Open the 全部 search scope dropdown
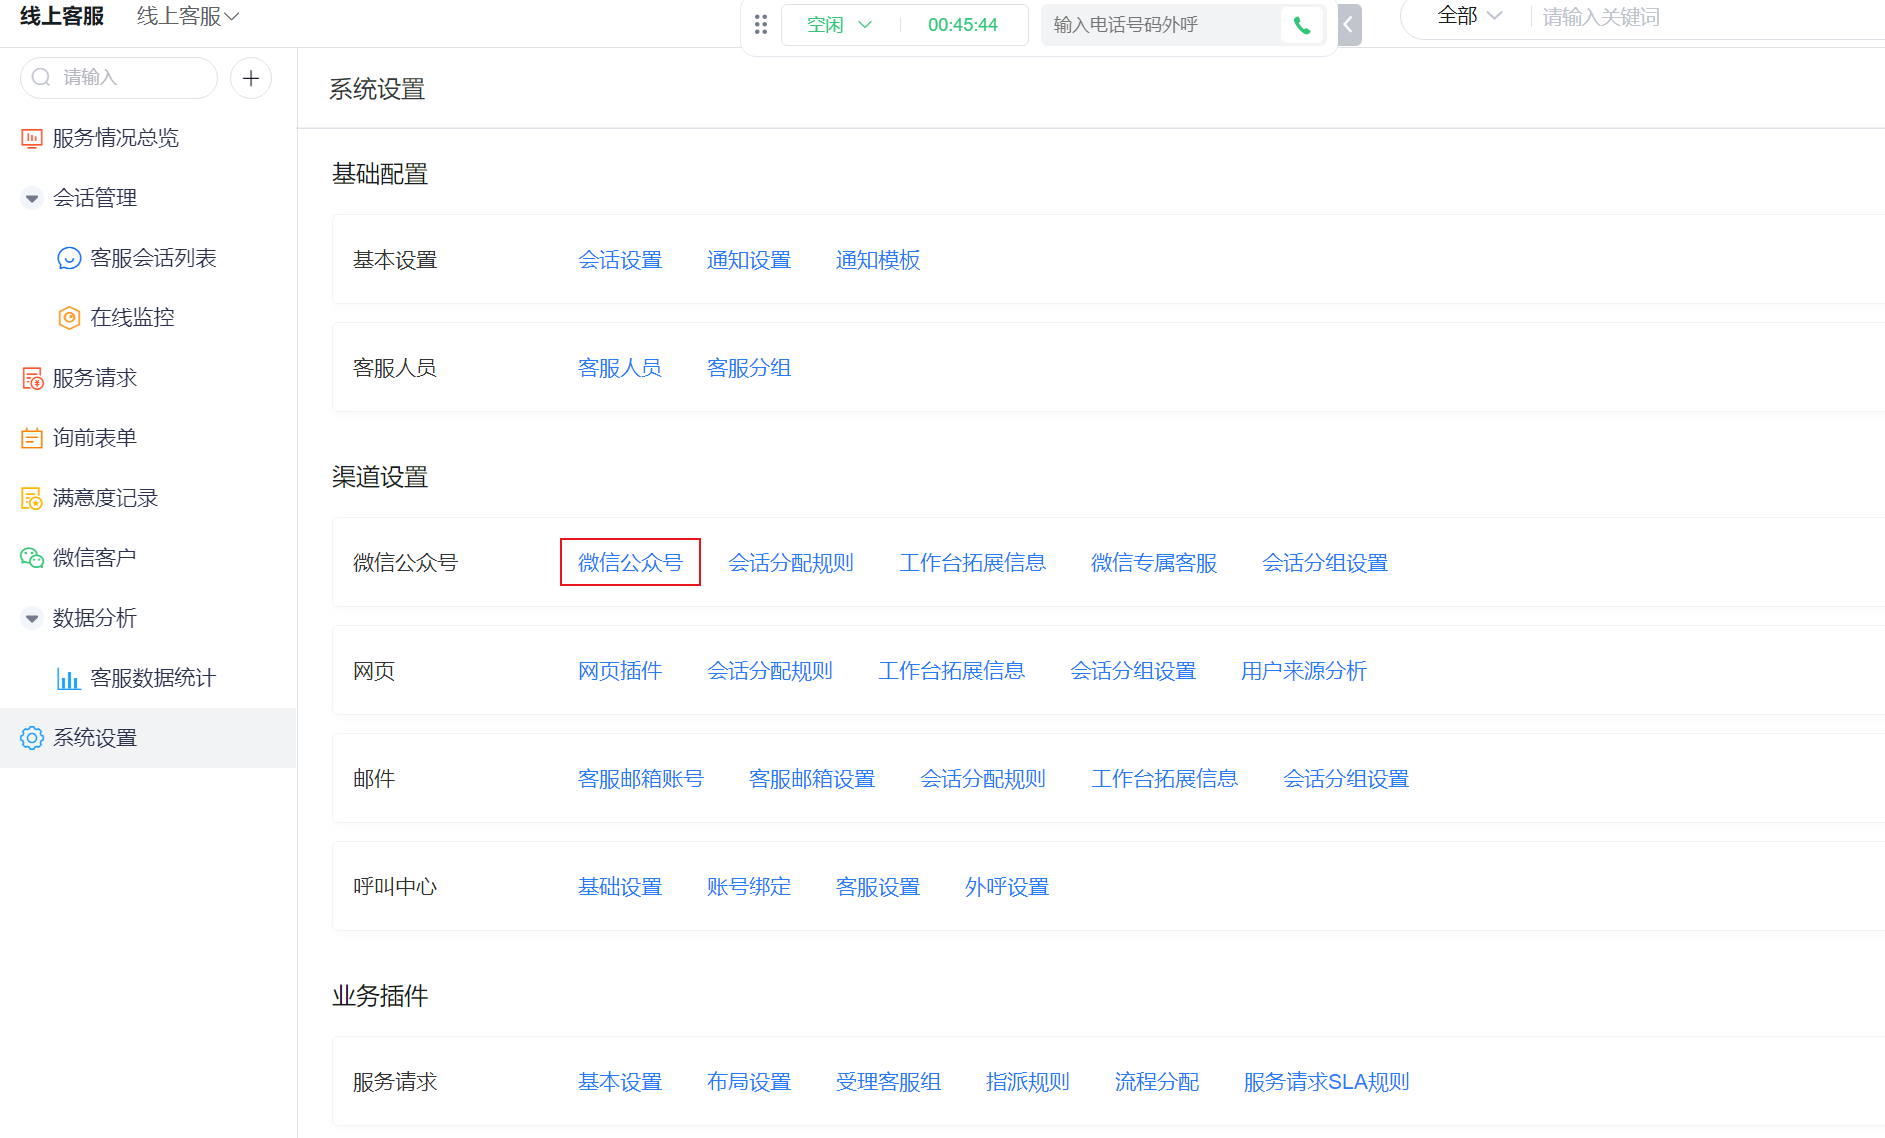Viewport: 1885px width, 1138px height. click(1469, 16)
